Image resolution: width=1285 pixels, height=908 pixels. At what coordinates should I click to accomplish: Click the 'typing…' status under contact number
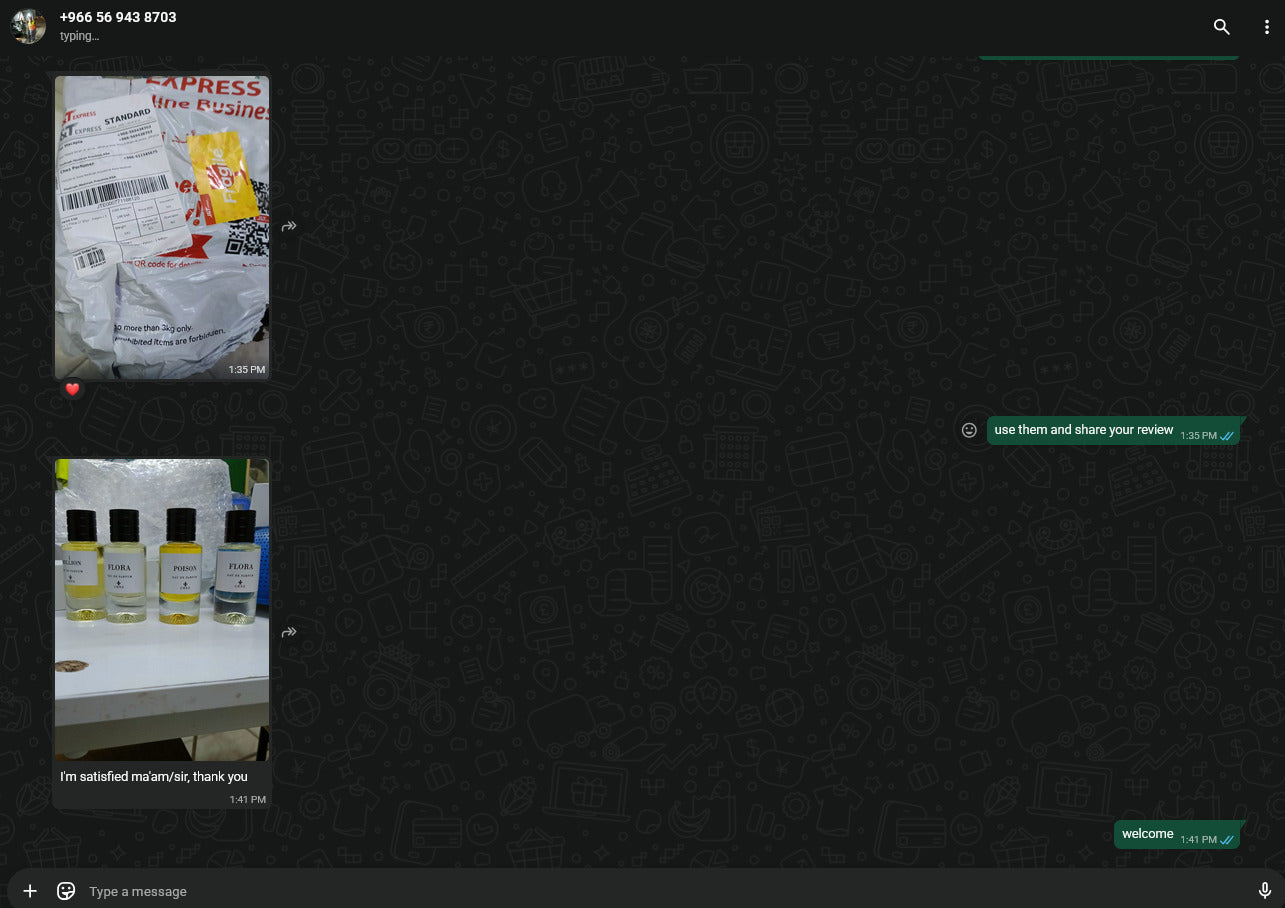[79, 36]
